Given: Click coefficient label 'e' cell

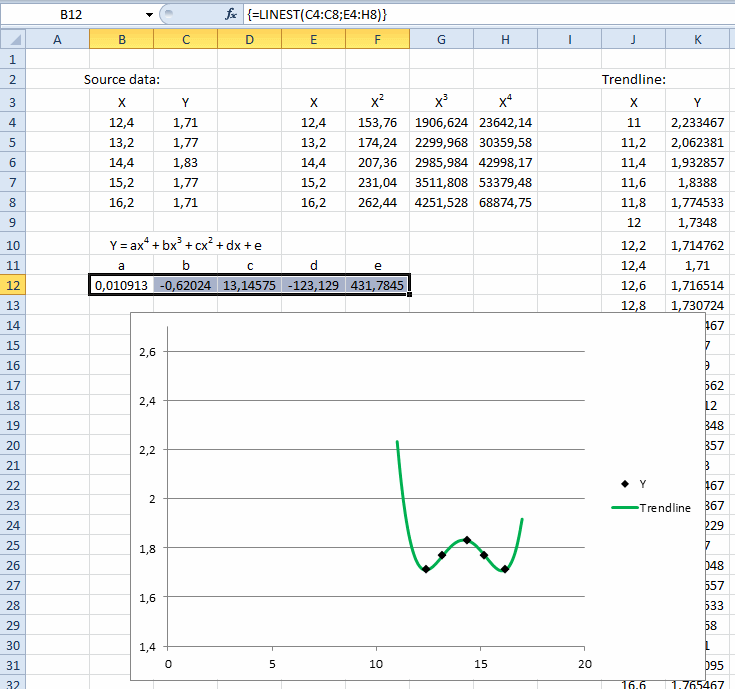Looking at the screenshot, I should tap(377, 266).
